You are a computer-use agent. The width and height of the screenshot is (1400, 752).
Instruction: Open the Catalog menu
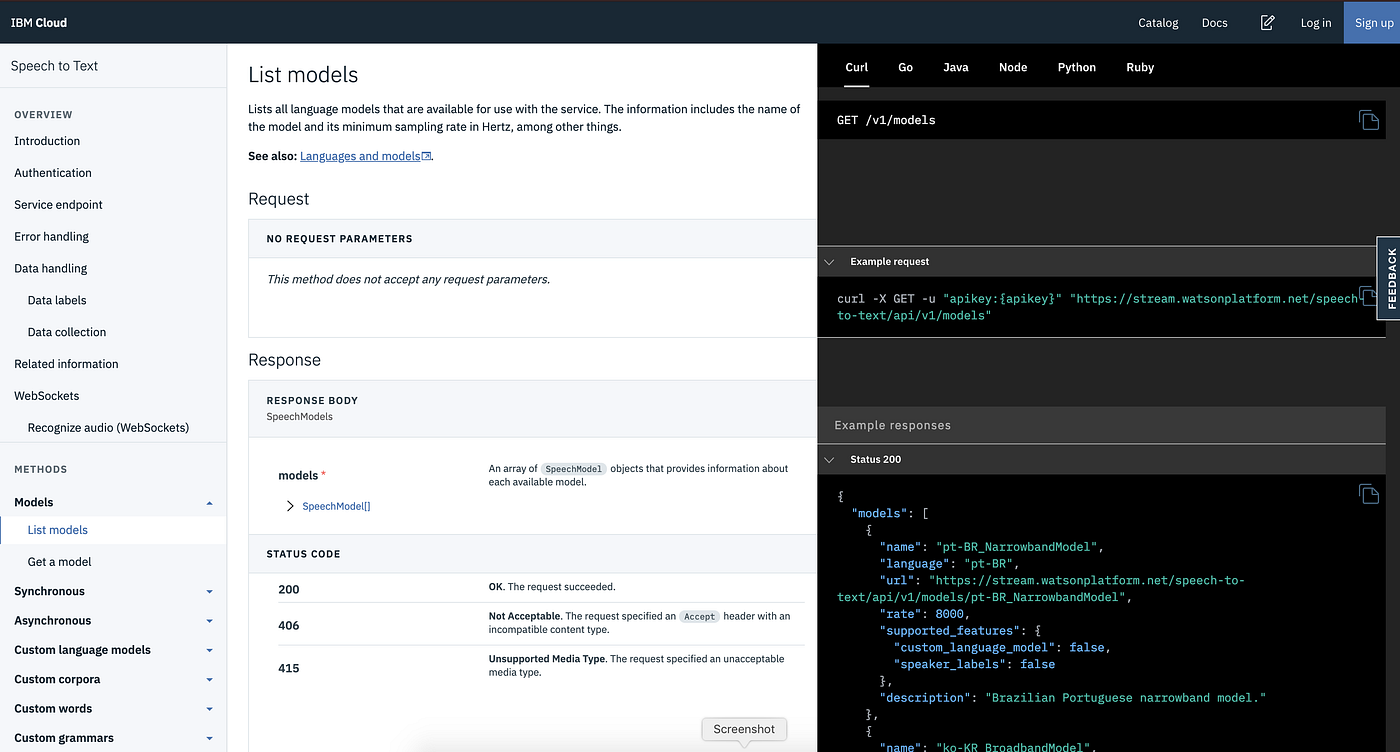[1157, 22]
